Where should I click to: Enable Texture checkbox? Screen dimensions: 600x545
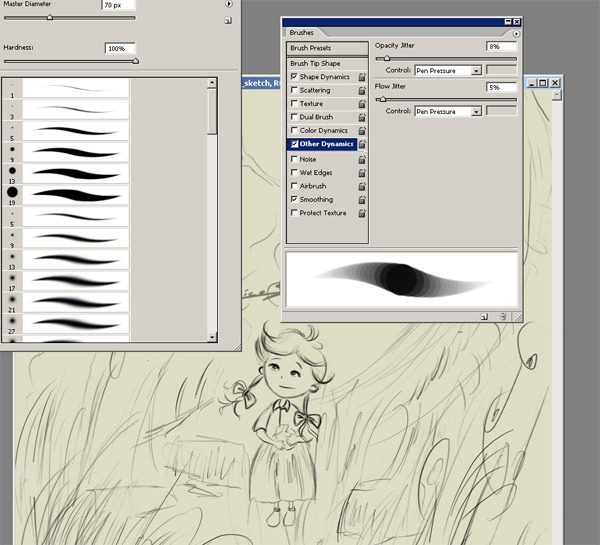(x=294, y=103)
